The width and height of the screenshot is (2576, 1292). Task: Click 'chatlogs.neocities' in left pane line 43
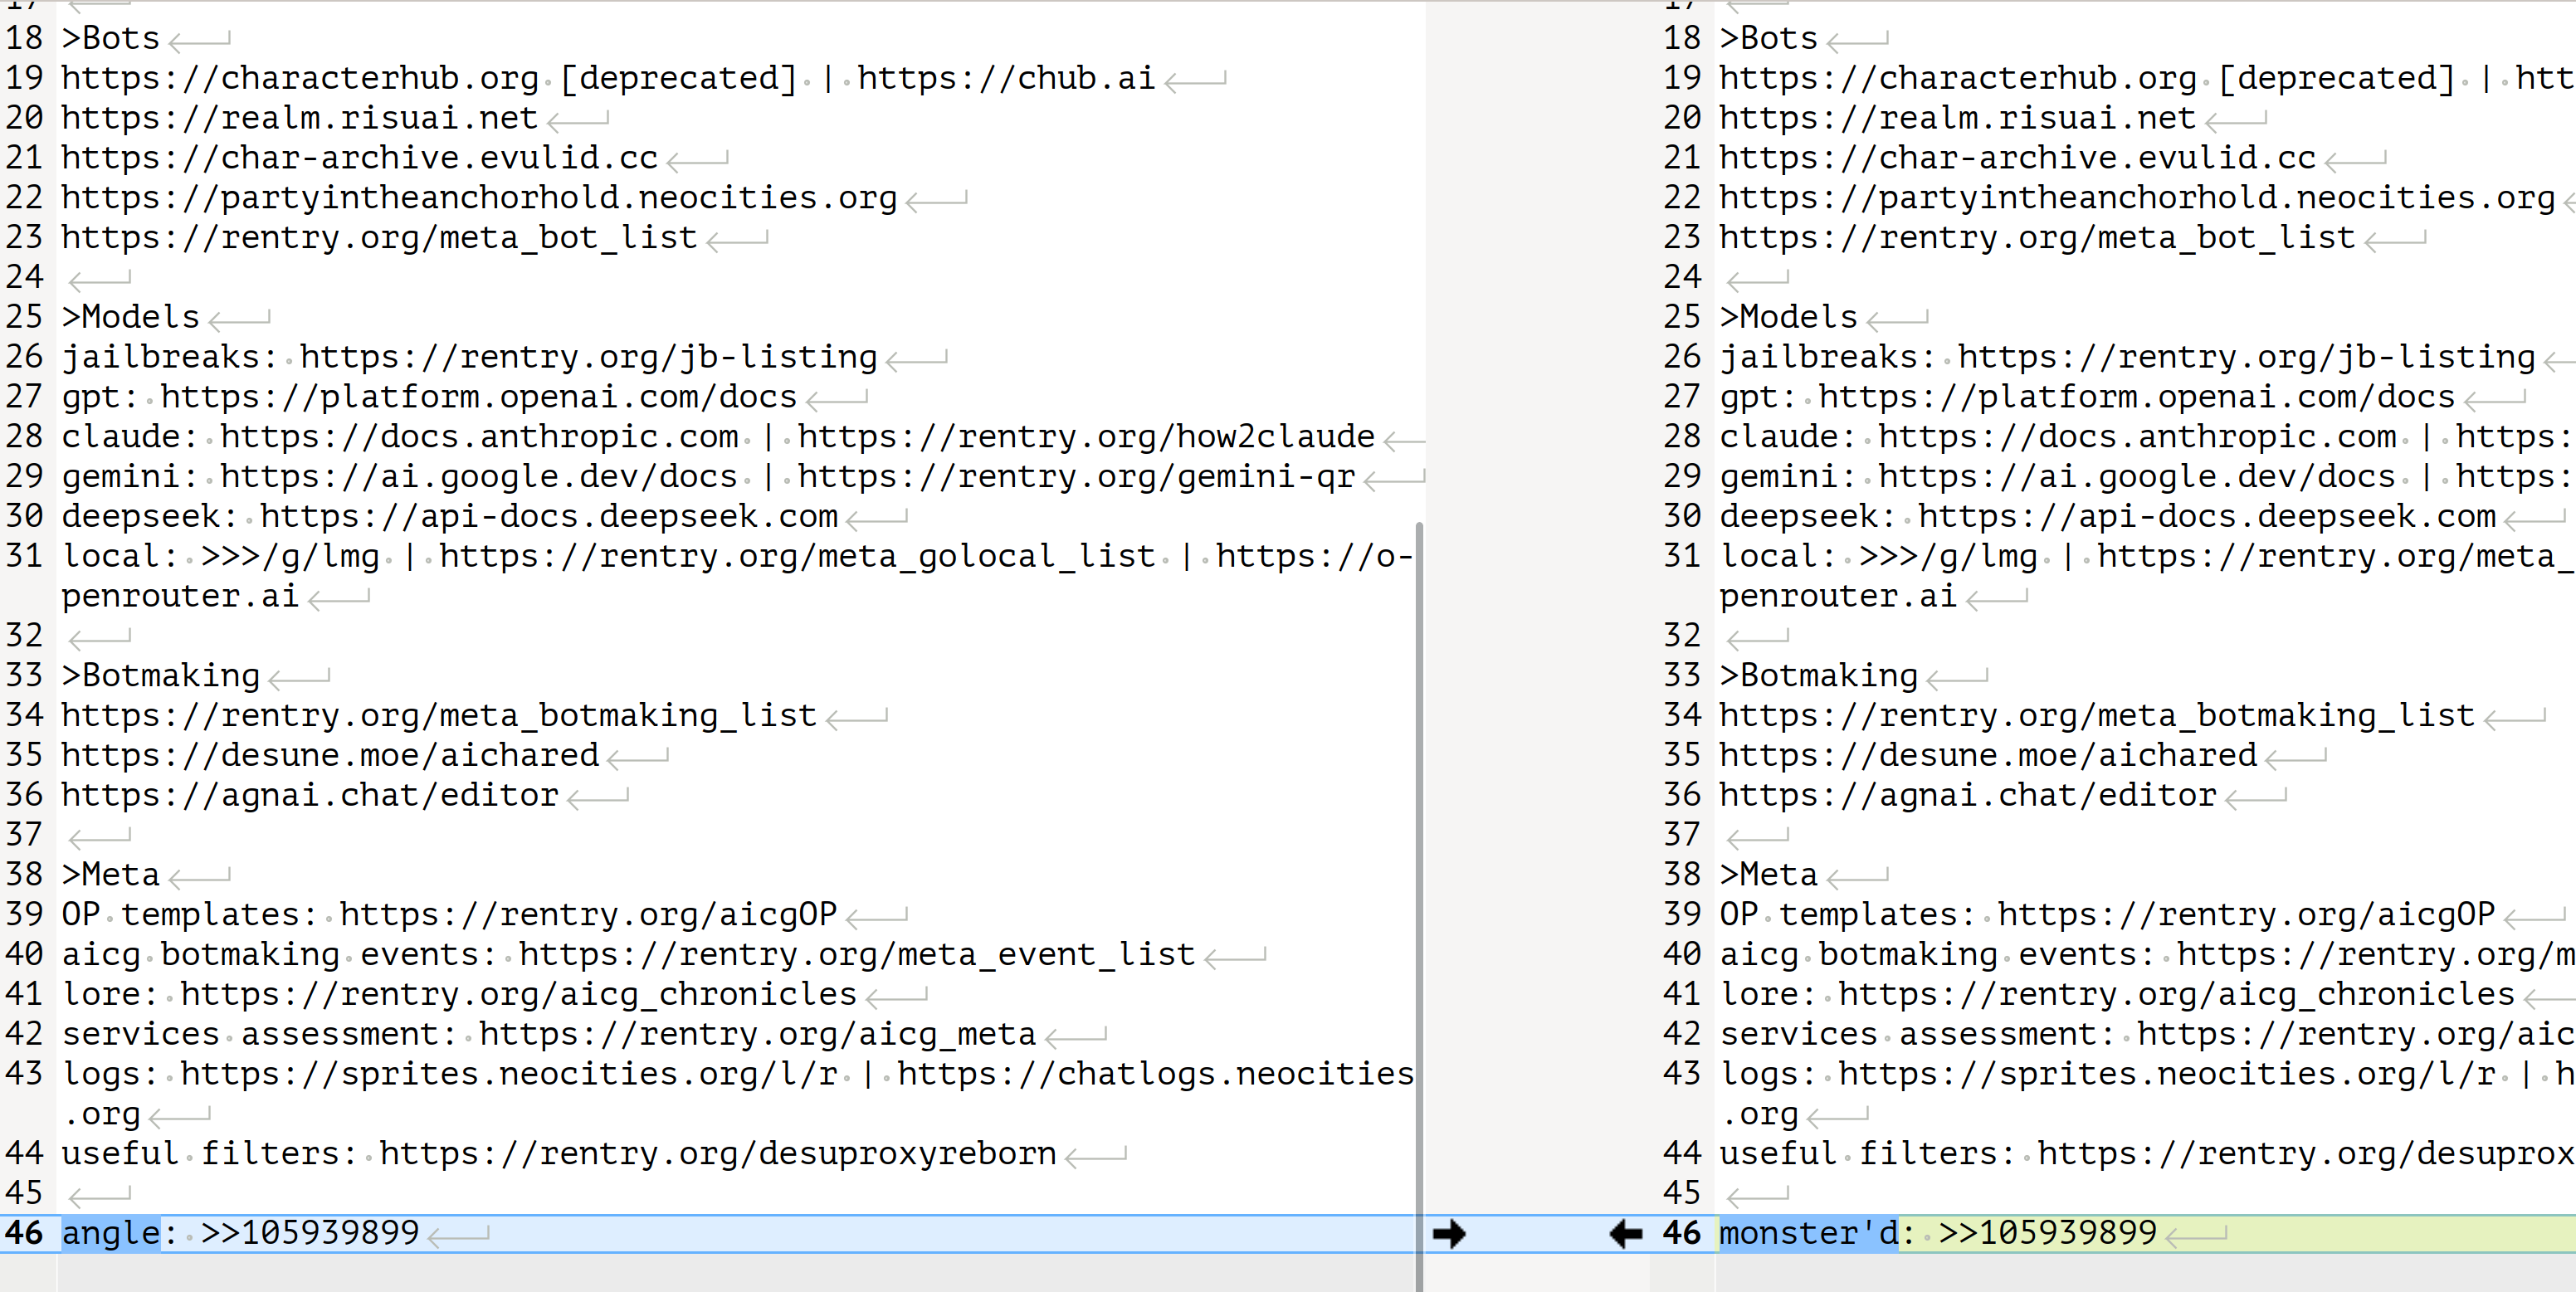point(1235,1074)
